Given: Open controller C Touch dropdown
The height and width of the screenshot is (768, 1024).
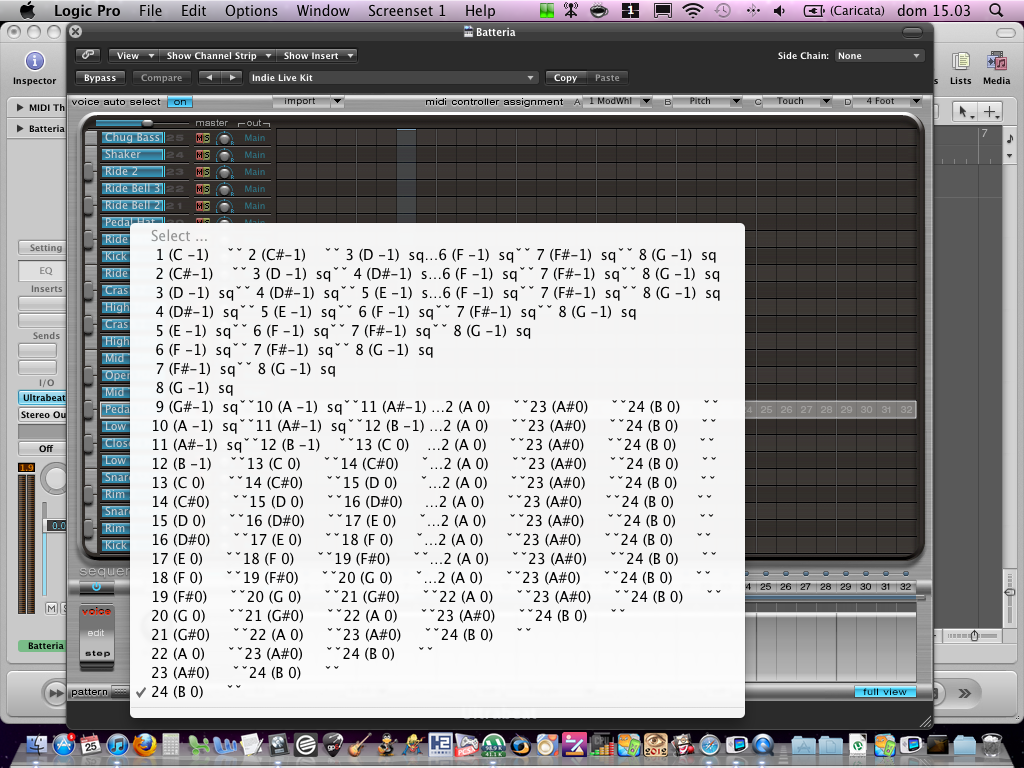Looking at the screenshot, I should pyautogui.click(x=798, y=101).
